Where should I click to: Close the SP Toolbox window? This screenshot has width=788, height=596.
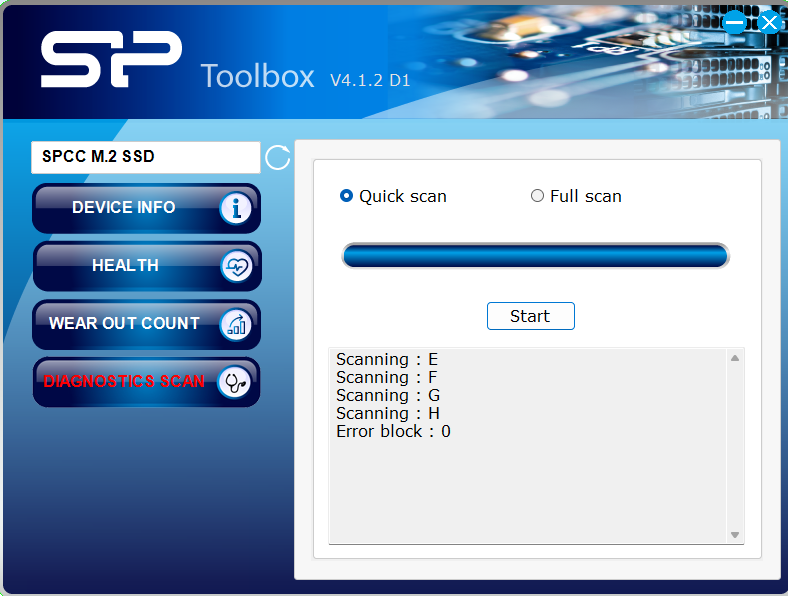coord(768,21)
